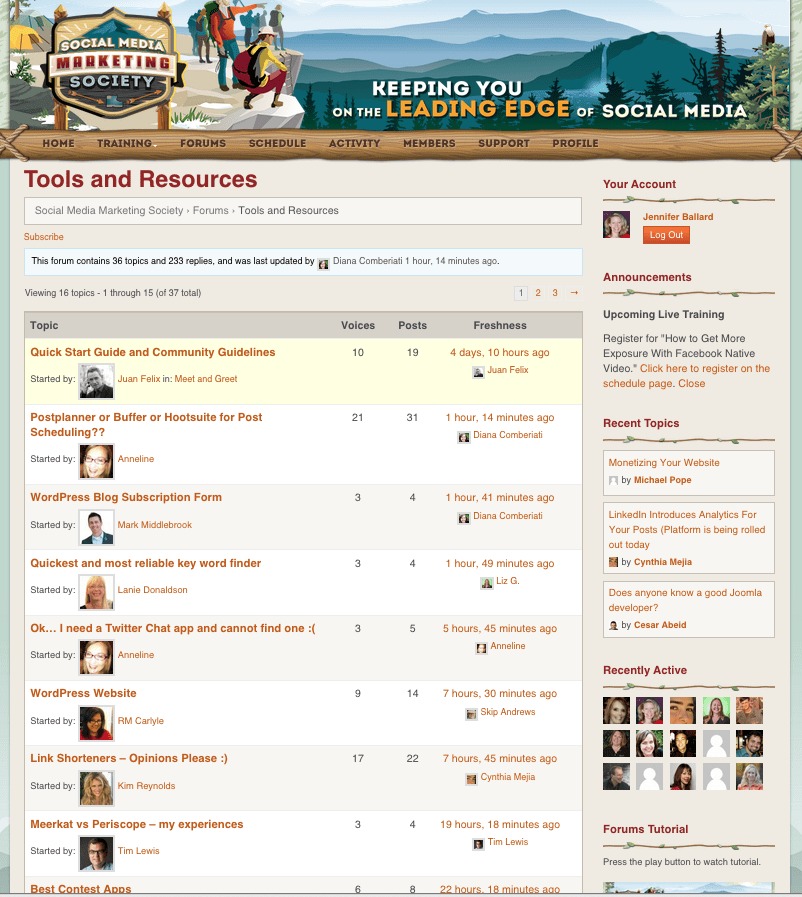Click Mark Middlebrook's avatar photo
The width and height of the screenshot is (802, 897).
click(96, 527)
